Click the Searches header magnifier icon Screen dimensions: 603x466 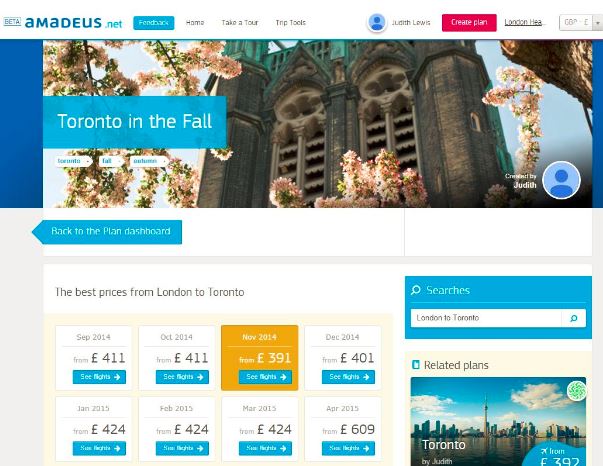[416, 290]
